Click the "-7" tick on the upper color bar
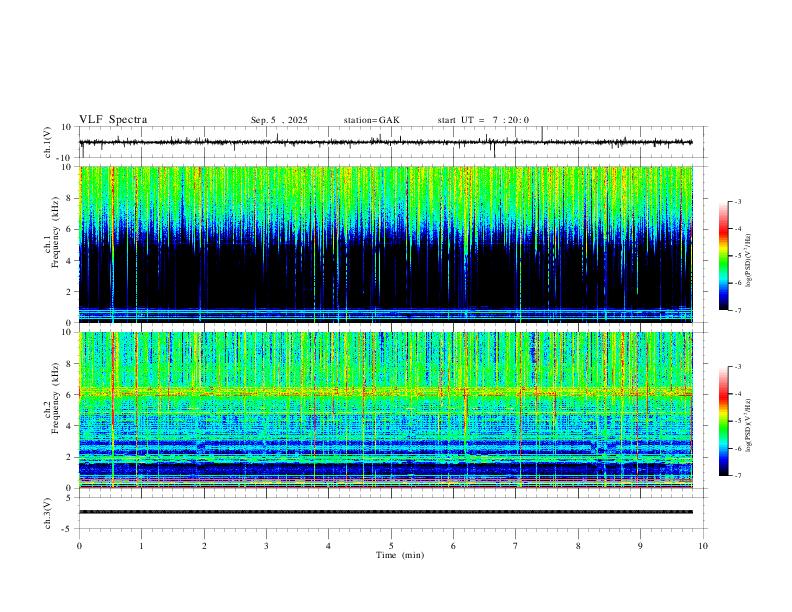This screenshot has height=612, width=792. [737, 311]
